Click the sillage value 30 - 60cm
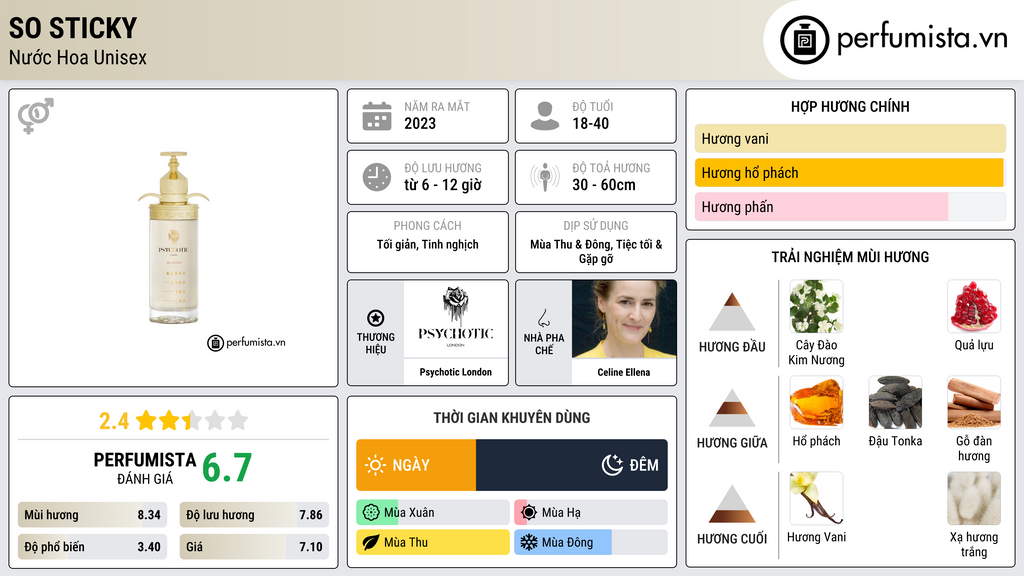 tap(604, 185)
